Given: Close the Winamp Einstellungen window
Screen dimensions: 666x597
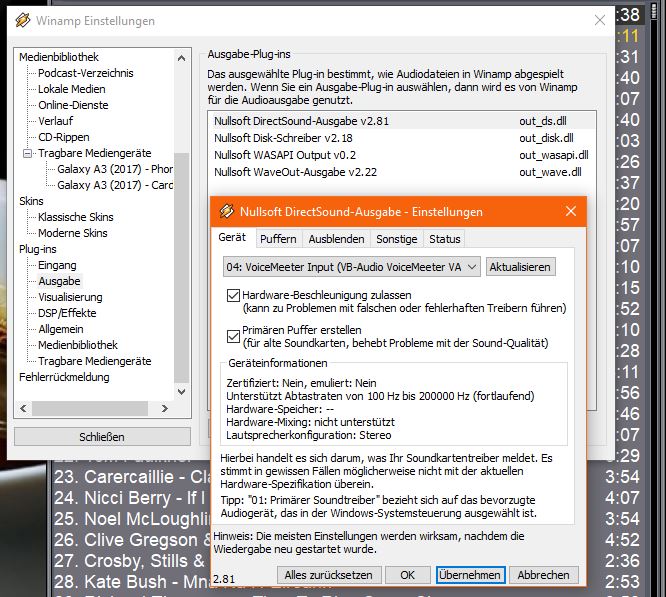Looking at the screenshot, I should [599, 20].
